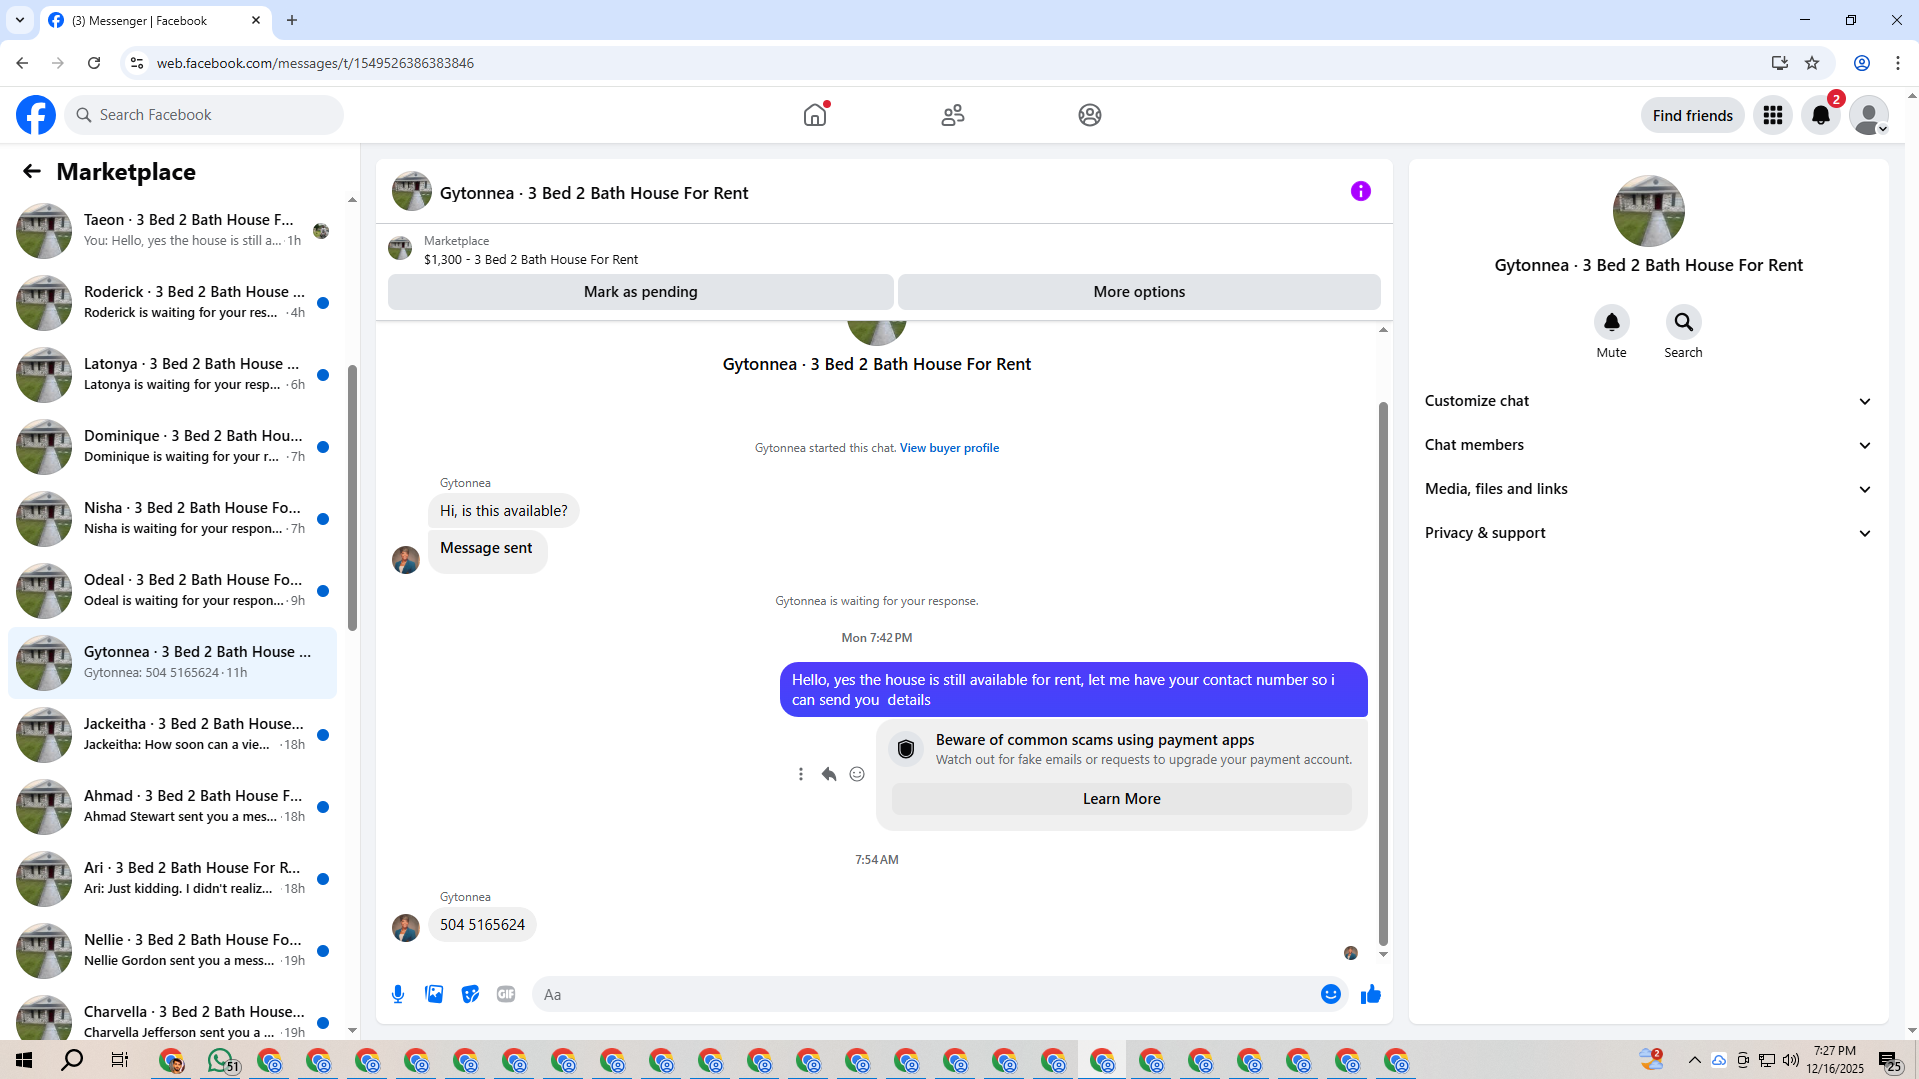Open the Ahmad conversation
This screenshot has width=1919, height=1079.
[173, 807]
